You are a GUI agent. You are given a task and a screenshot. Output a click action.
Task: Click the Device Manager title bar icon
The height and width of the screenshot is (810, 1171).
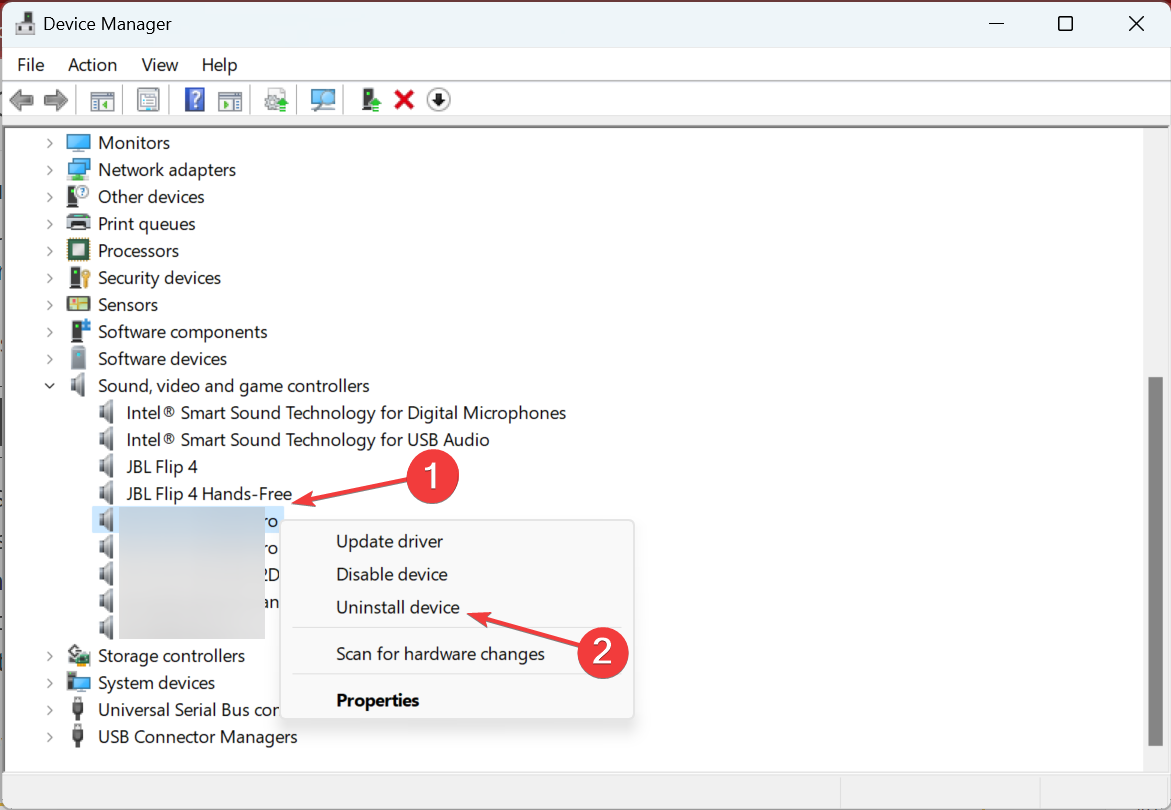pos(25,23)
